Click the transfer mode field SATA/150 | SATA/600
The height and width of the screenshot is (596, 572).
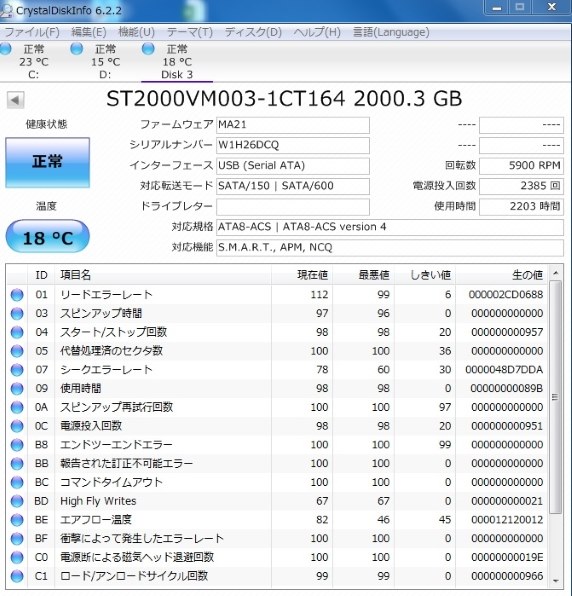pos(293,186)
